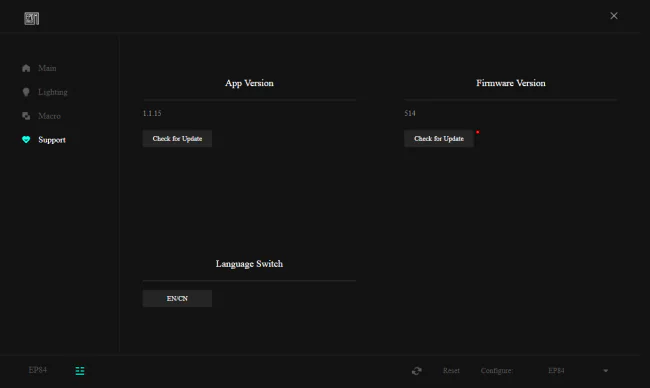This screenshot has height=388, width=650.
Task: Click firmware version number 514
Action: (410, 113)
